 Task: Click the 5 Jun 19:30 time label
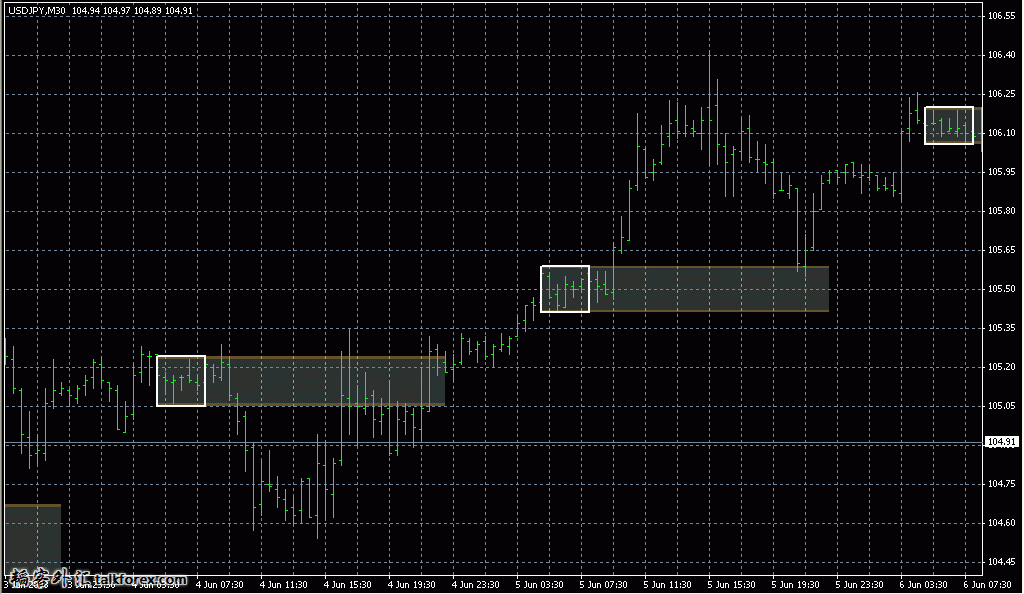click(x=795, y=585)
